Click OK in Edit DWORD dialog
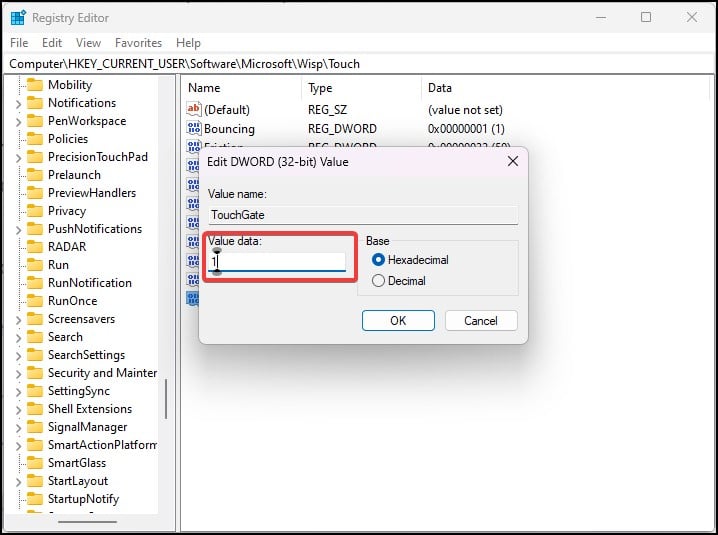718x535 pixels. click(398, 320)
